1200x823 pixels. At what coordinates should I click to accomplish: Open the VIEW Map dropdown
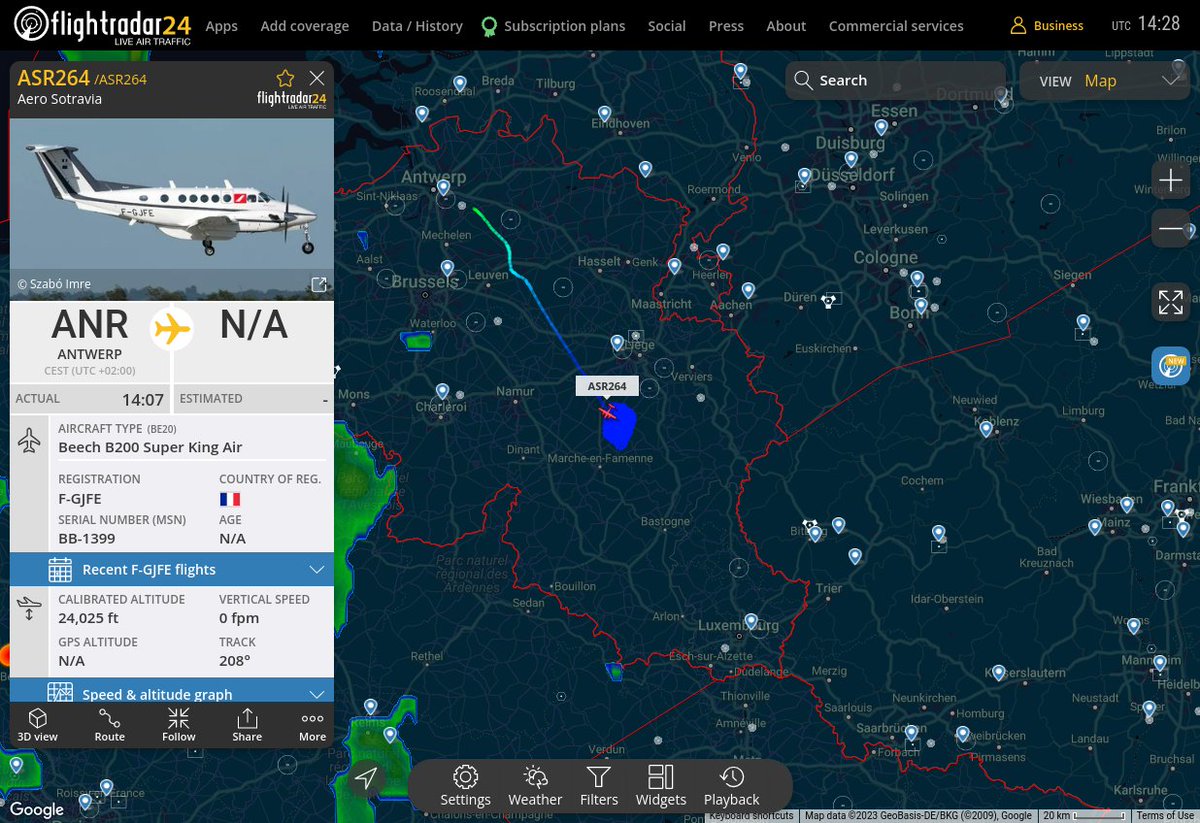pyautogui.click(x=1105, y=81)
